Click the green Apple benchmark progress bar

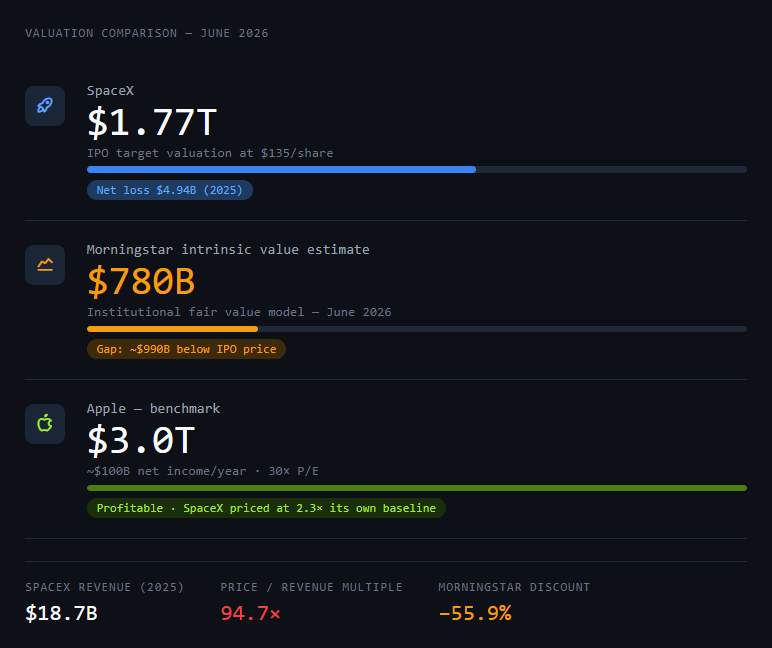417,488
